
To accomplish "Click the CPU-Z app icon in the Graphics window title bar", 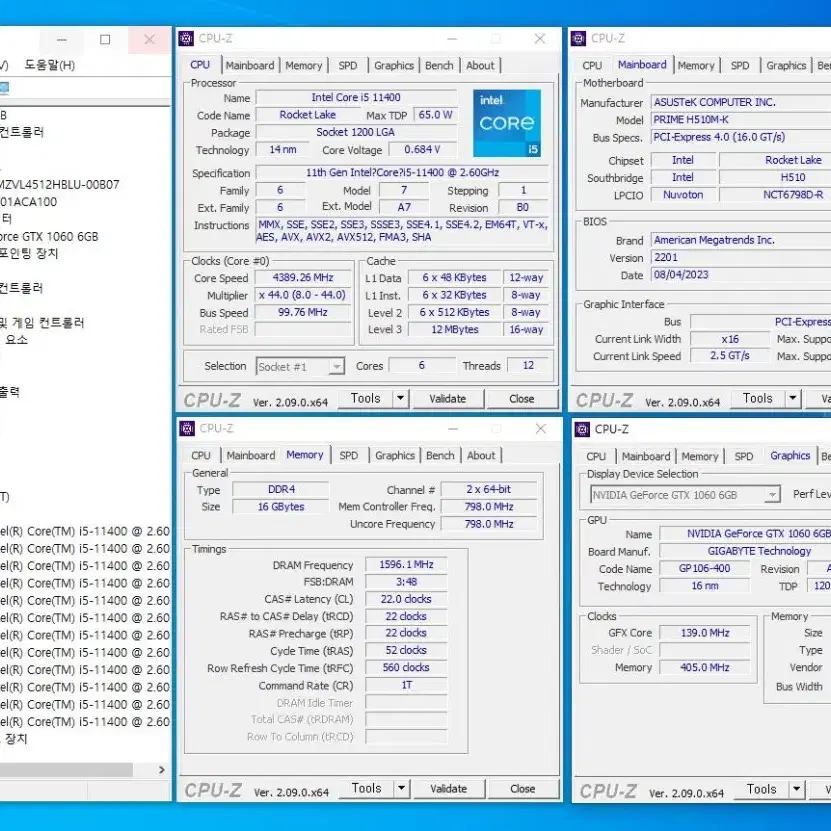I will tap(582, 429).
